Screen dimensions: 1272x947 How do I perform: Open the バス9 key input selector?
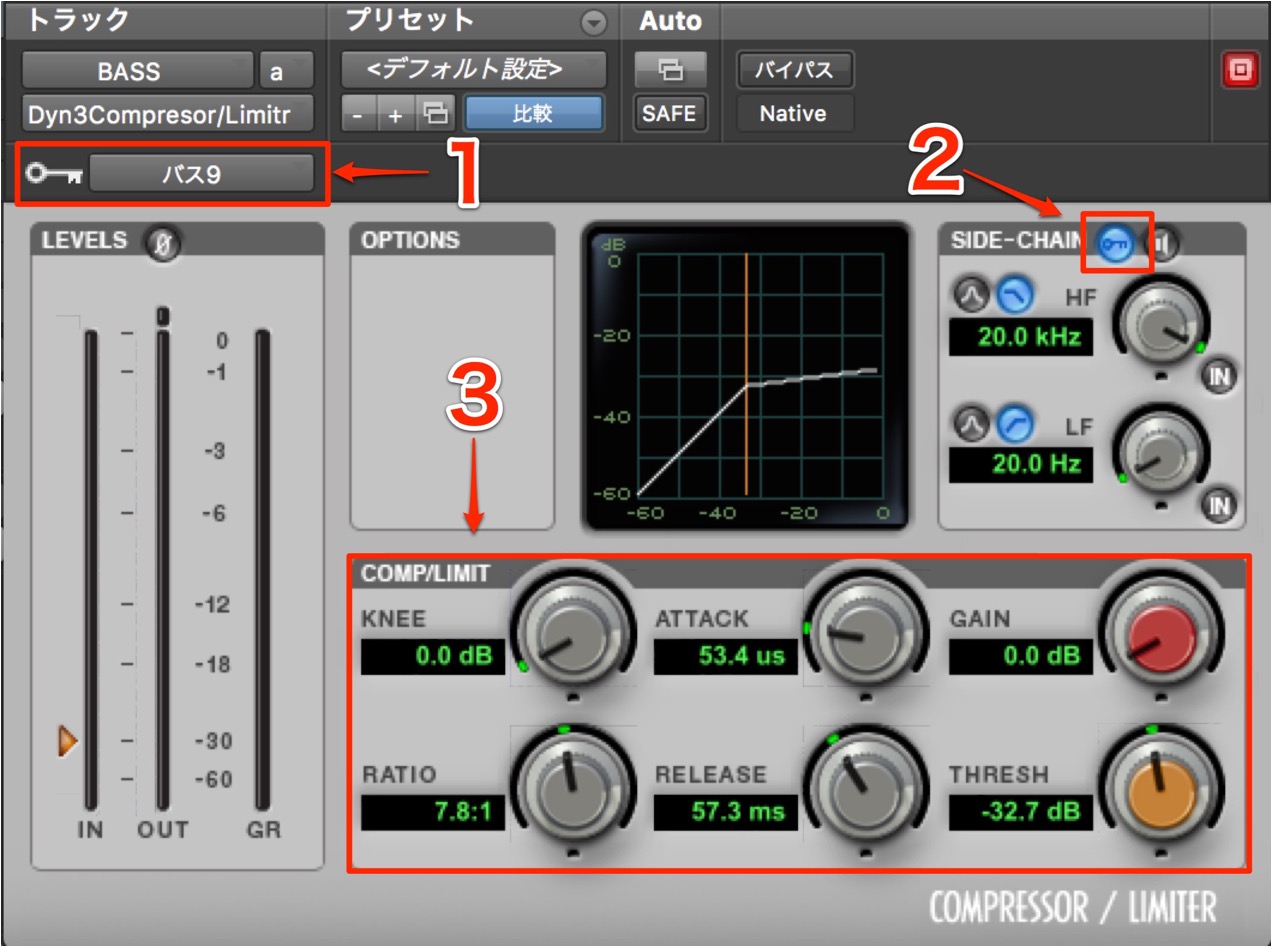202,174
